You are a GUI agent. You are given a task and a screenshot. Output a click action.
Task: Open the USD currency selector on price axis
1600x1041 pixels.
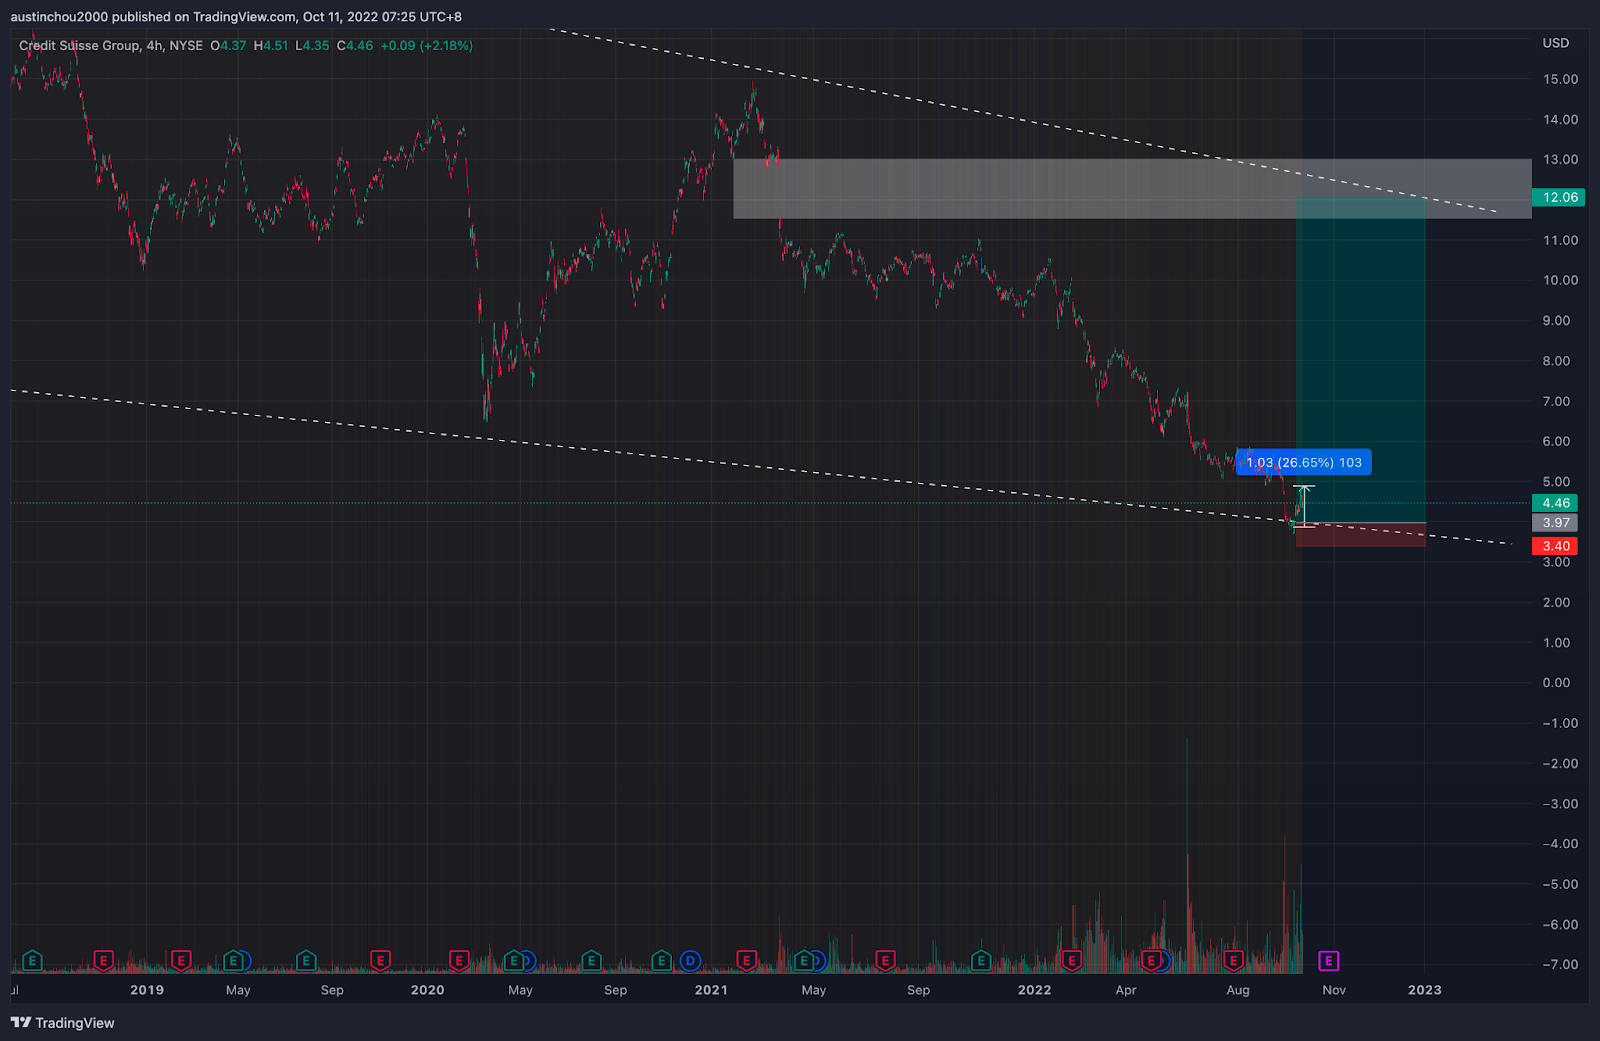click(x=1556, y=43)
